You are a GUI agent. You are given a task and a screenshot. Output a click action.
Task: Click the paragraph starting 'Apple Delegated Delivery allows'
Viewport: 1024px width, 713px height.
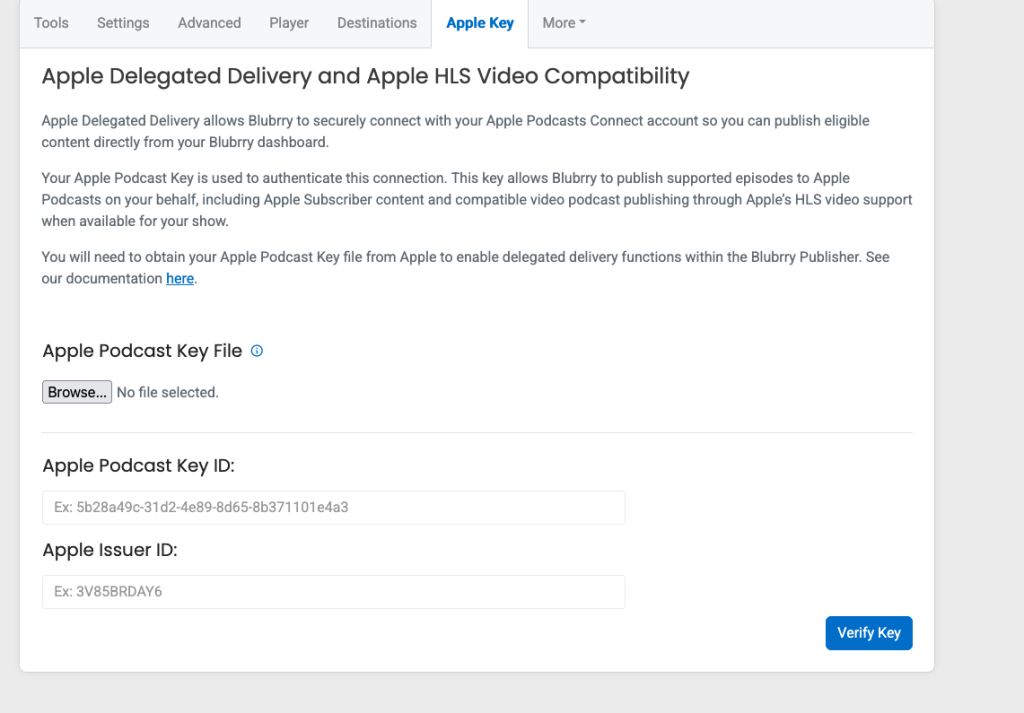point(455,131)
